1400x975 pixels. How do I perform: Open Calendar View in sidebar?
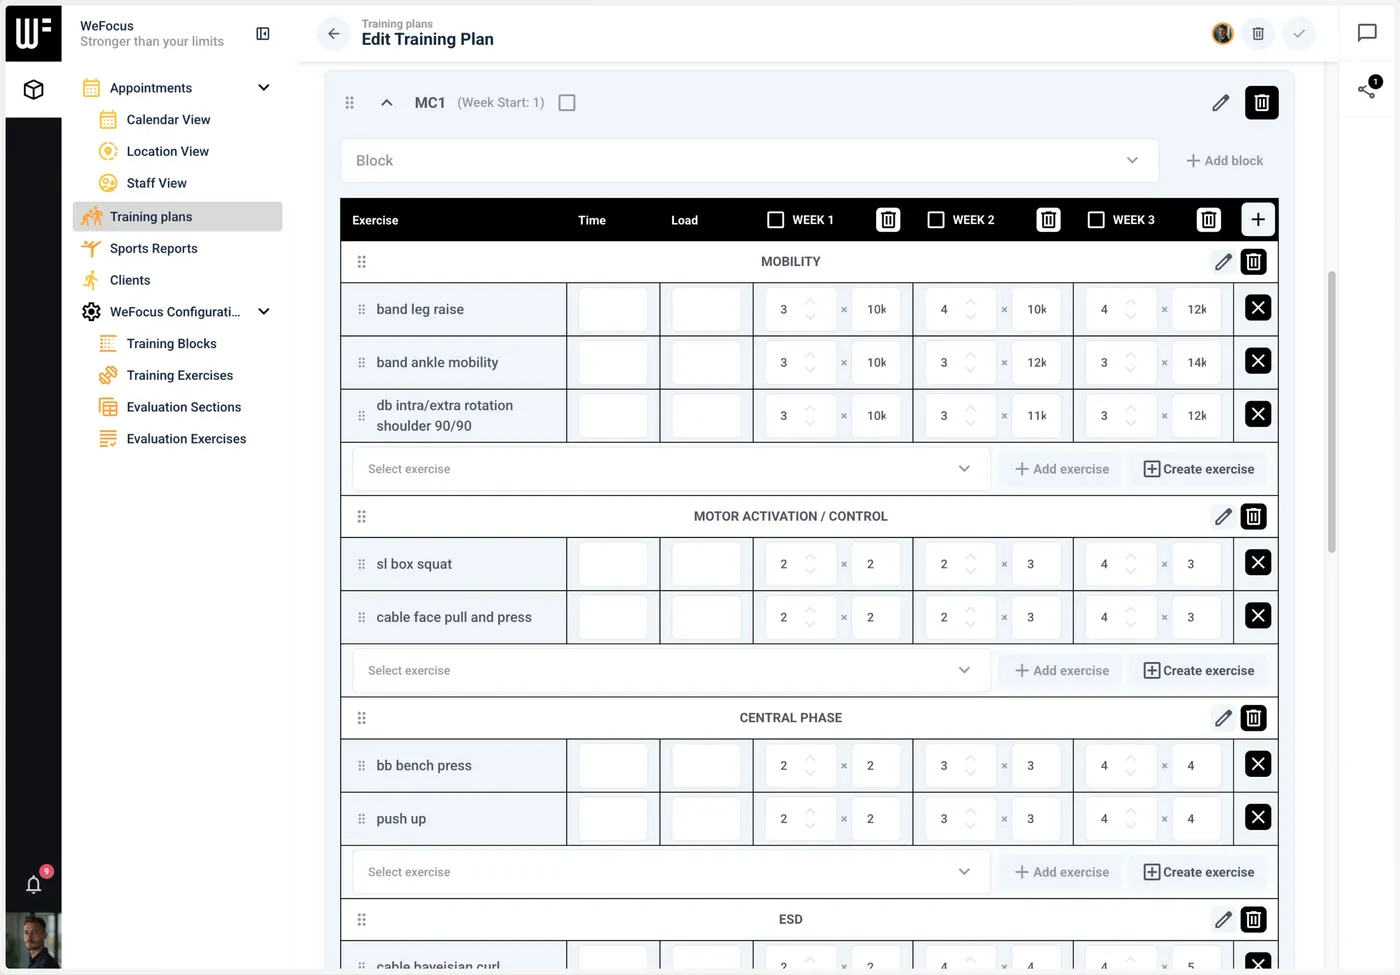tap(168, 120)
